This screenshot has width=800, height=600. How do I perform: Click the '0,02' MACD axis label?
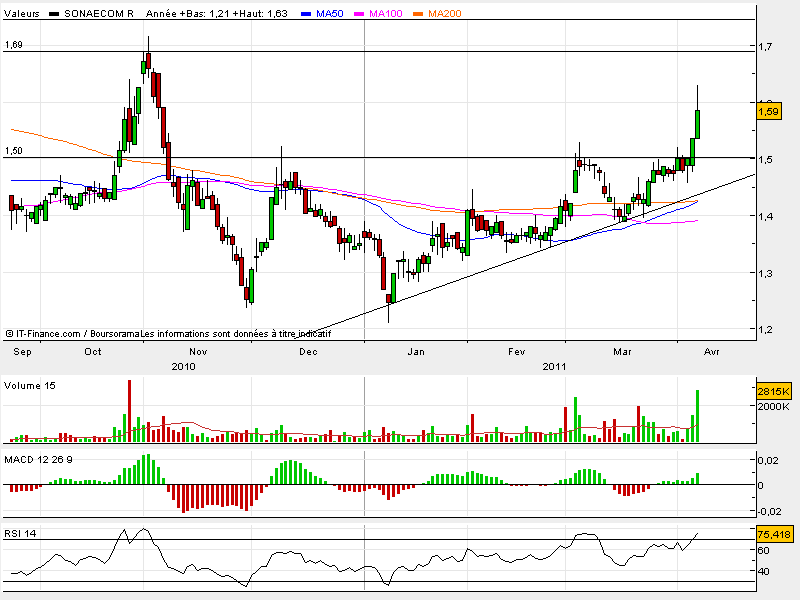768,461
